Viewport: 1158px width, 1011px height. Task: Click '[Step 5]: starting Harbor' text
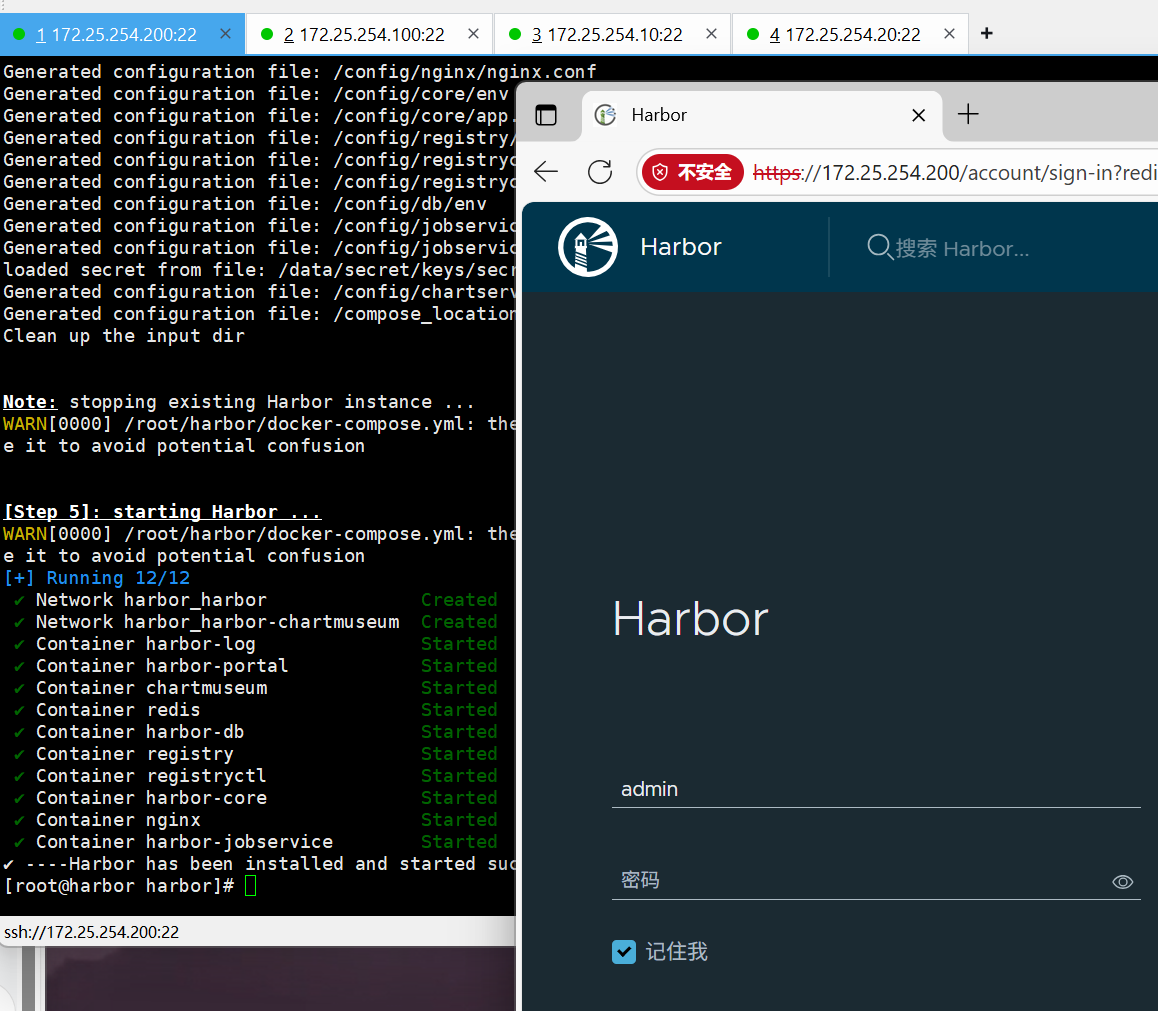[162, 512]
